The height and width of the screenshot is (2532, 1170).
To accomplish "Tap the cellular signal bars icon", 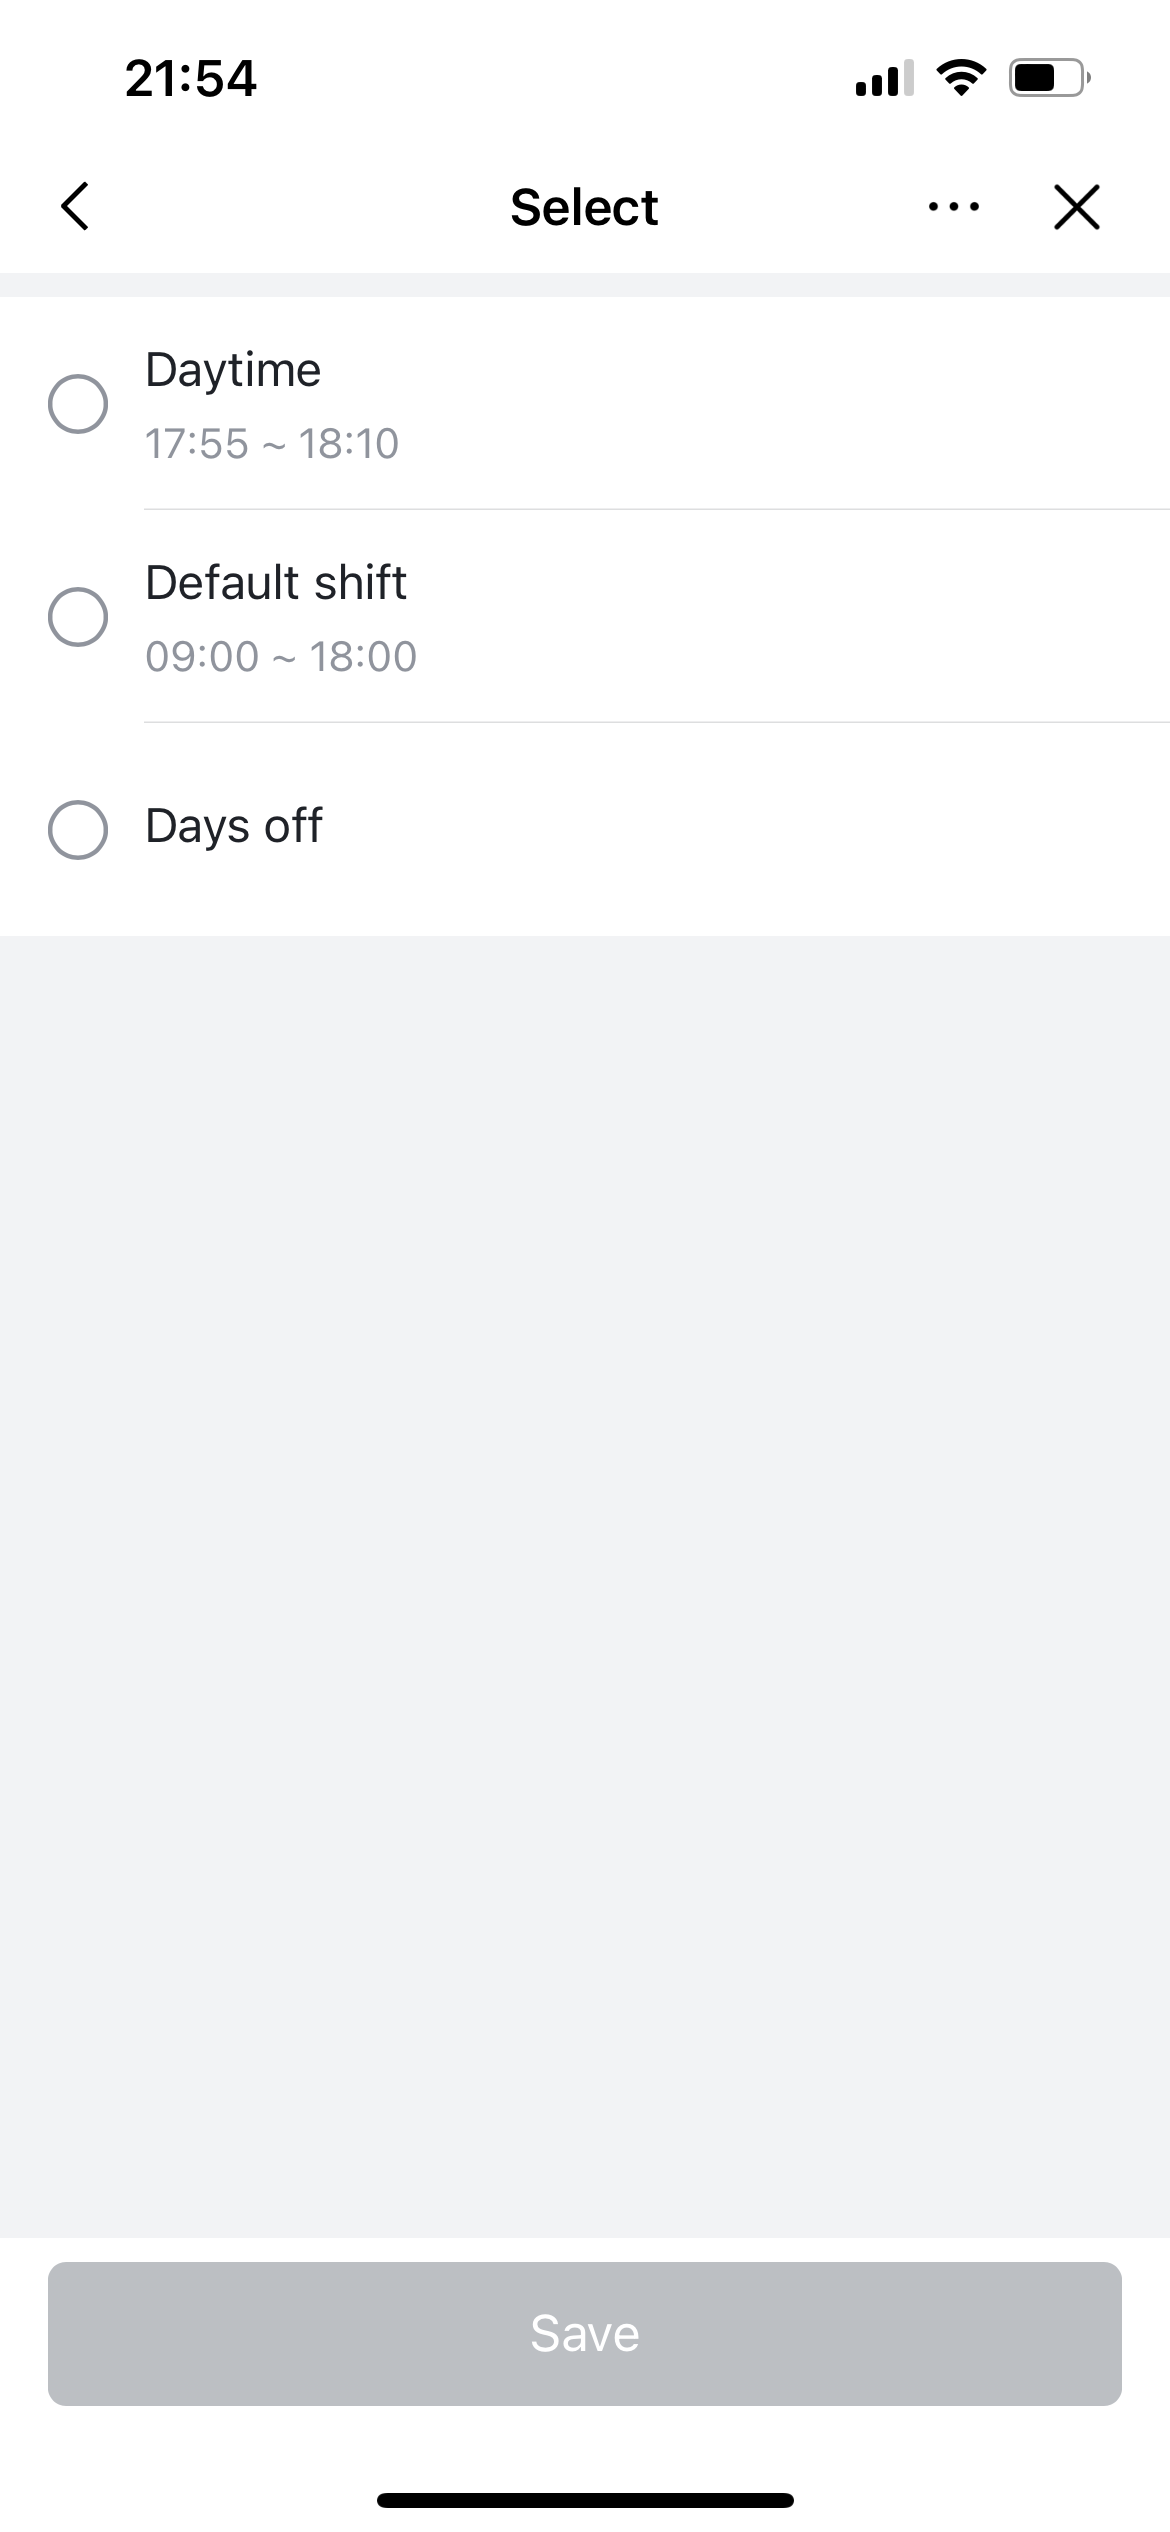I will 884,78.
